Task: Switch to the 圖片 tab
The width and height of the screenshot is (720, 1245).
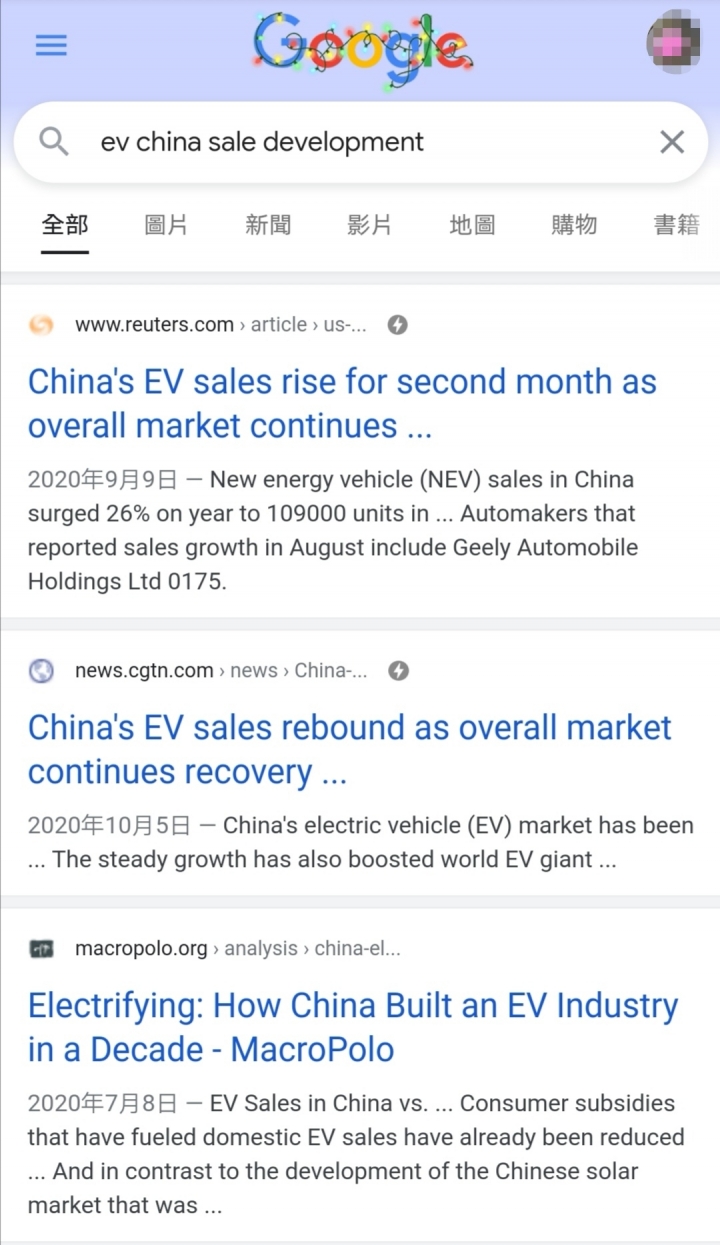Action: click(x=166, y=225)
